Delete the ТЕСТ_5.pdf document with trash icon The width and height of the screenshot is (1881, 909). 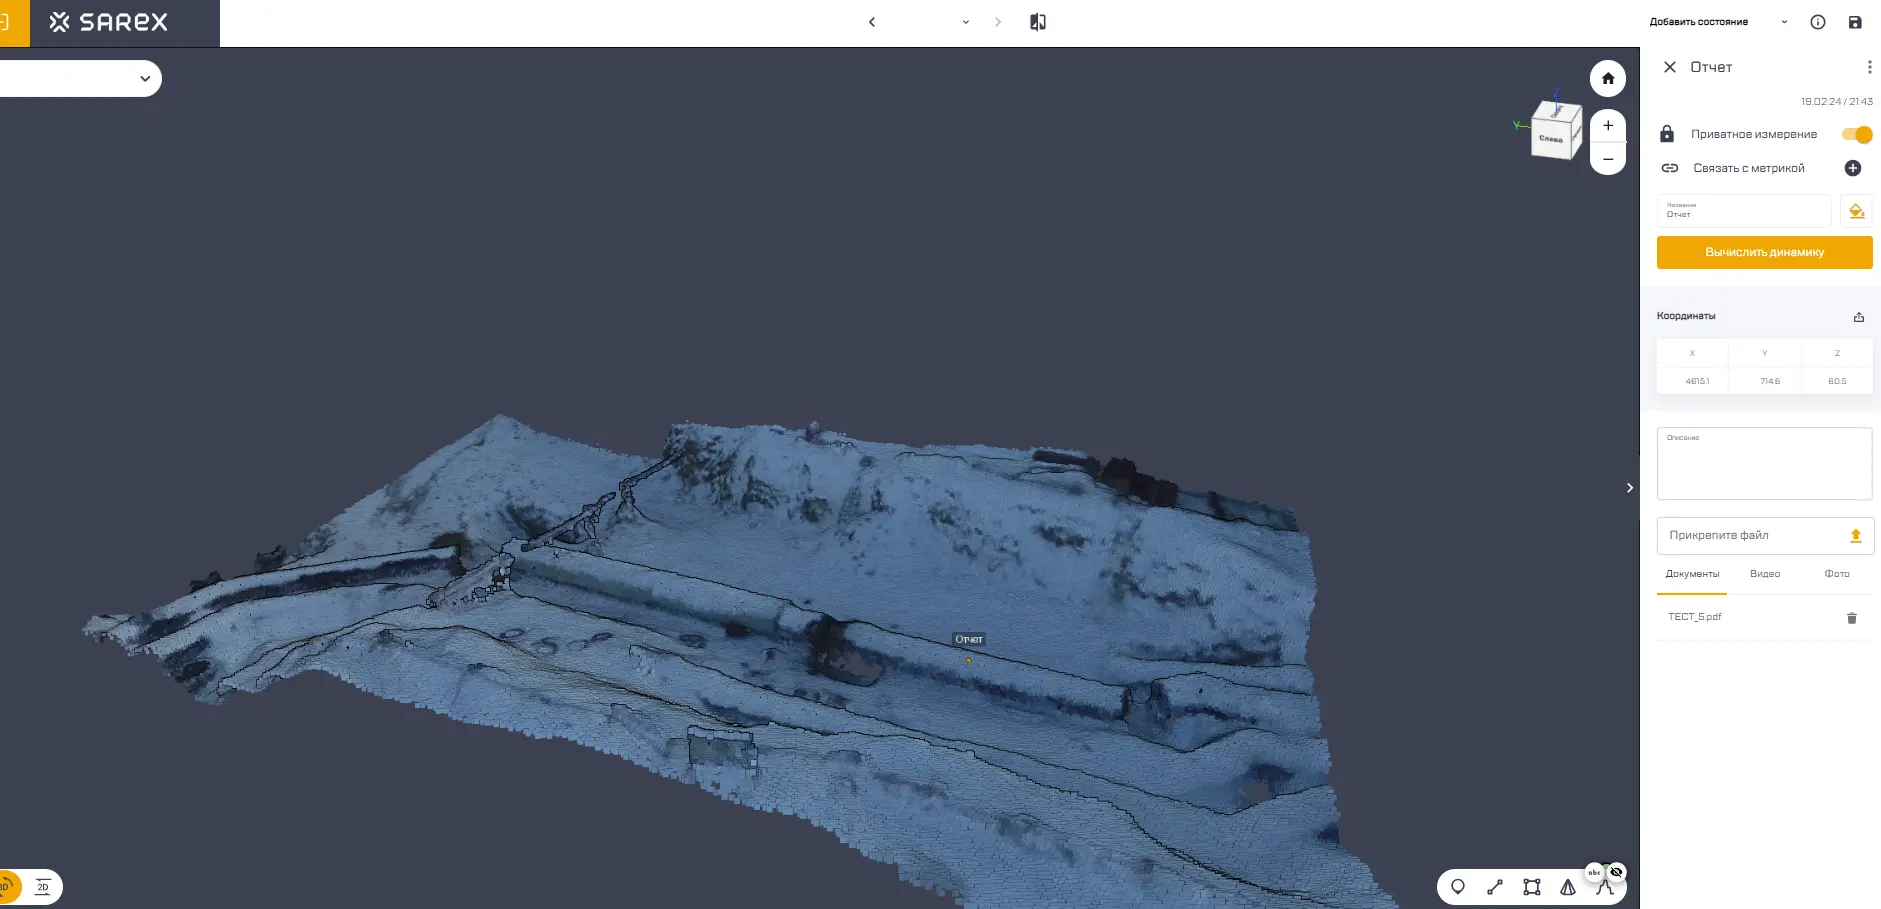[1851, 618]
